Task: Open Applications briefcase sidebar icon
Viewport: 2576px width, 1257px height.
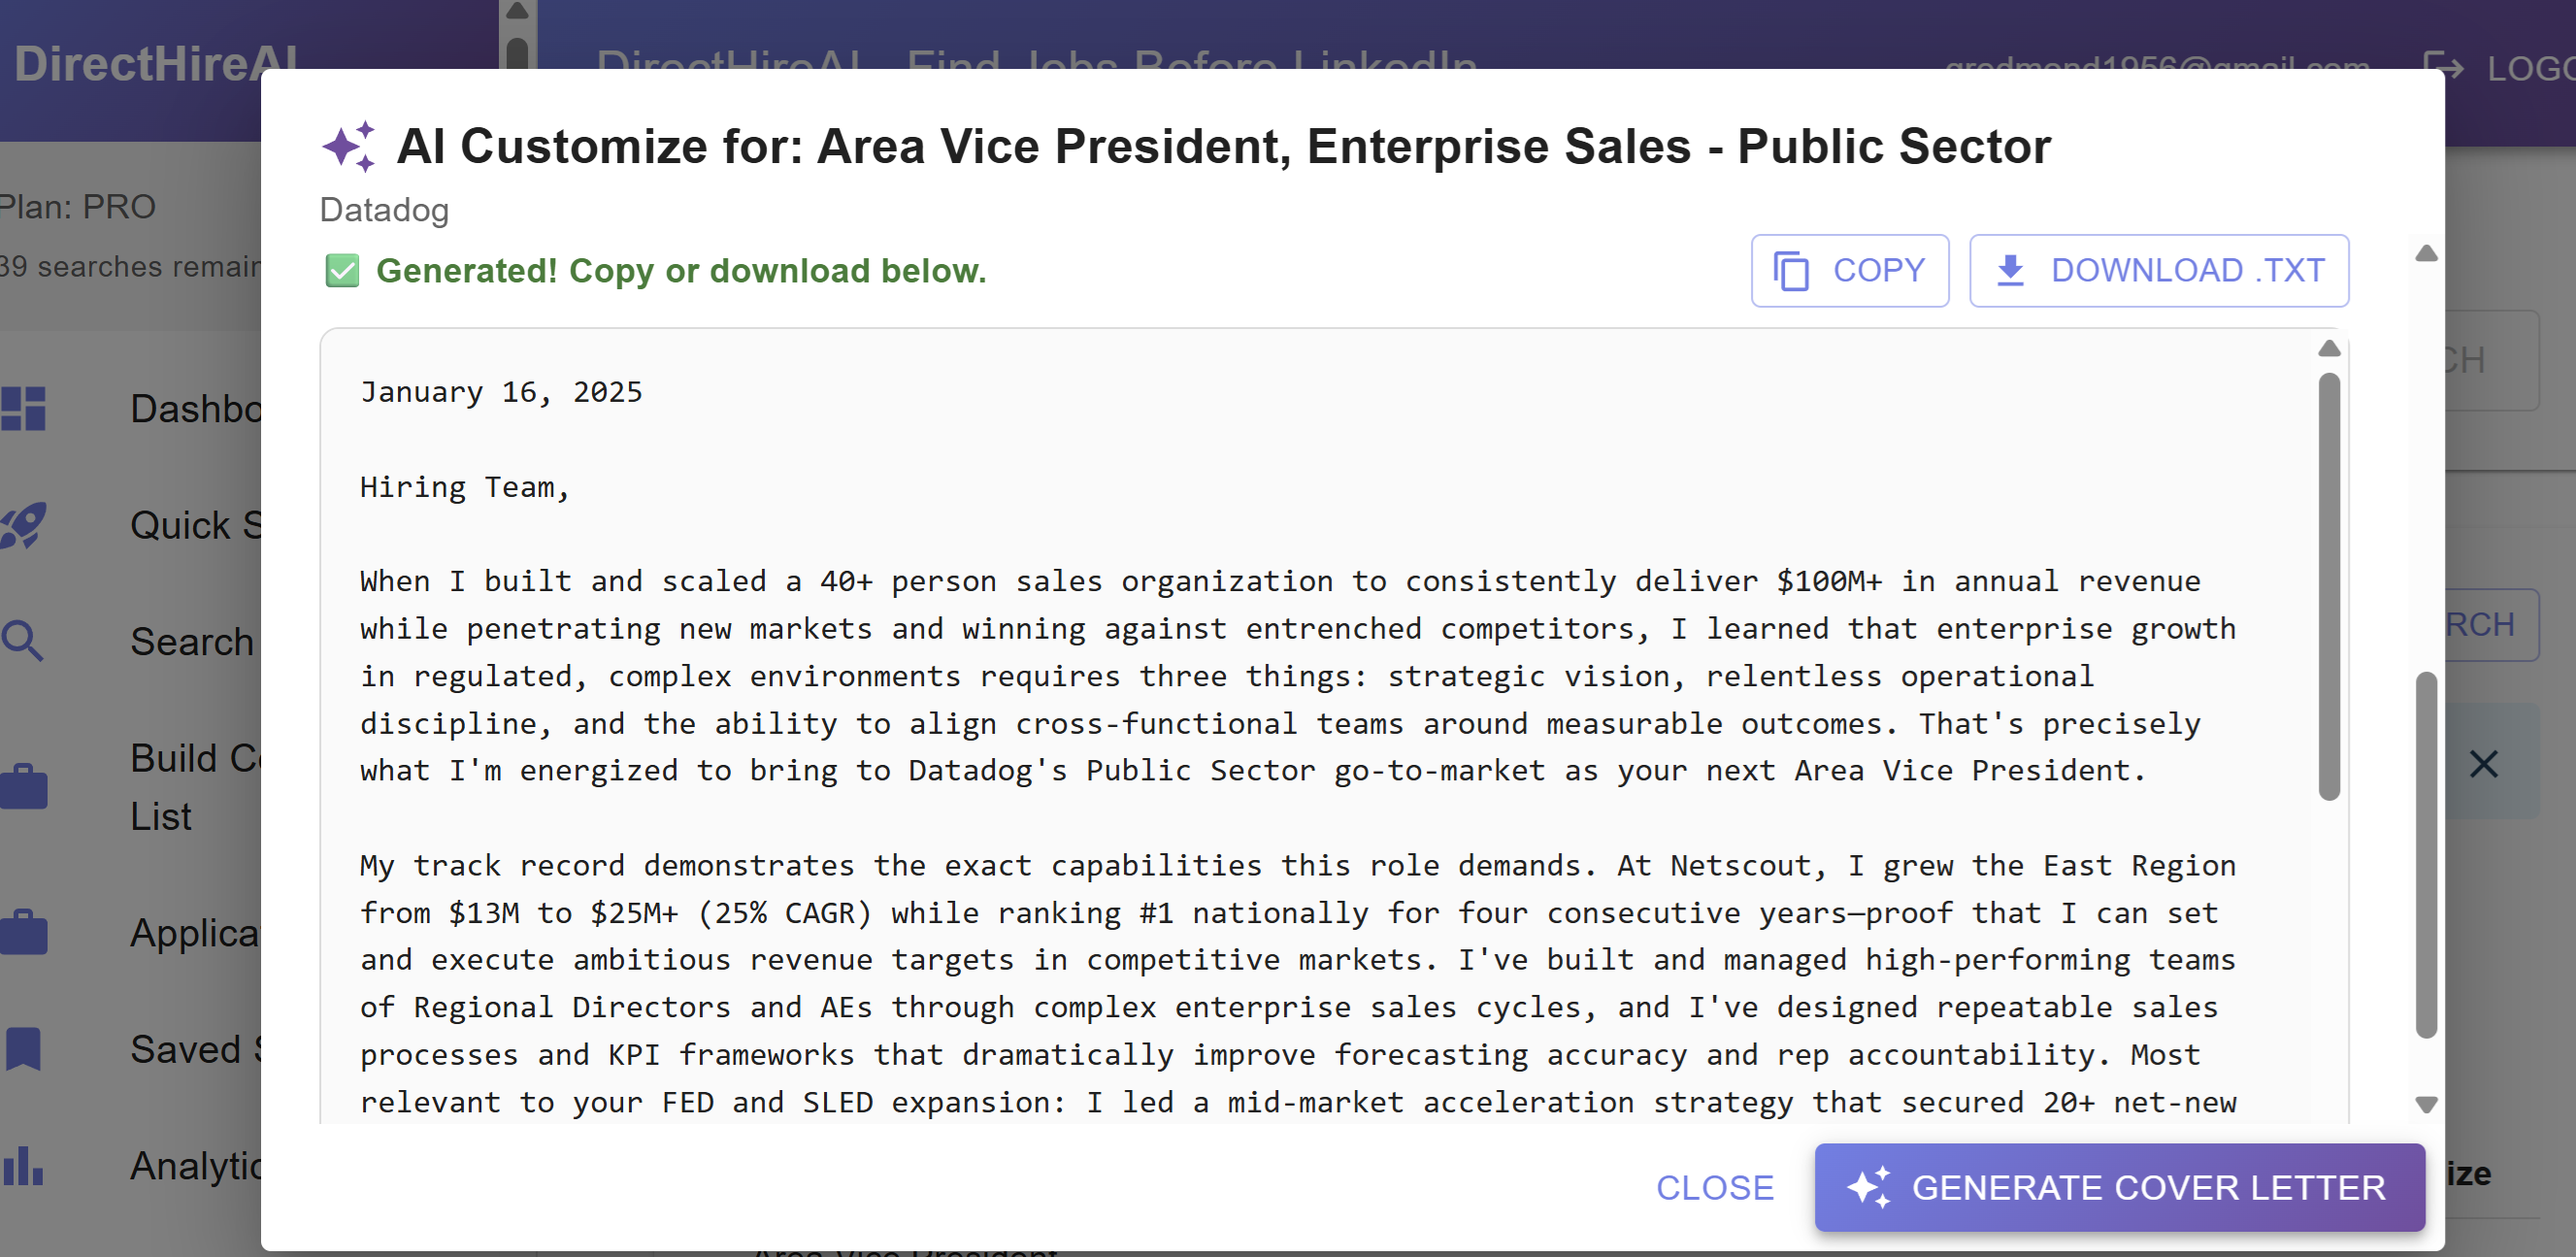Action: 24,932
